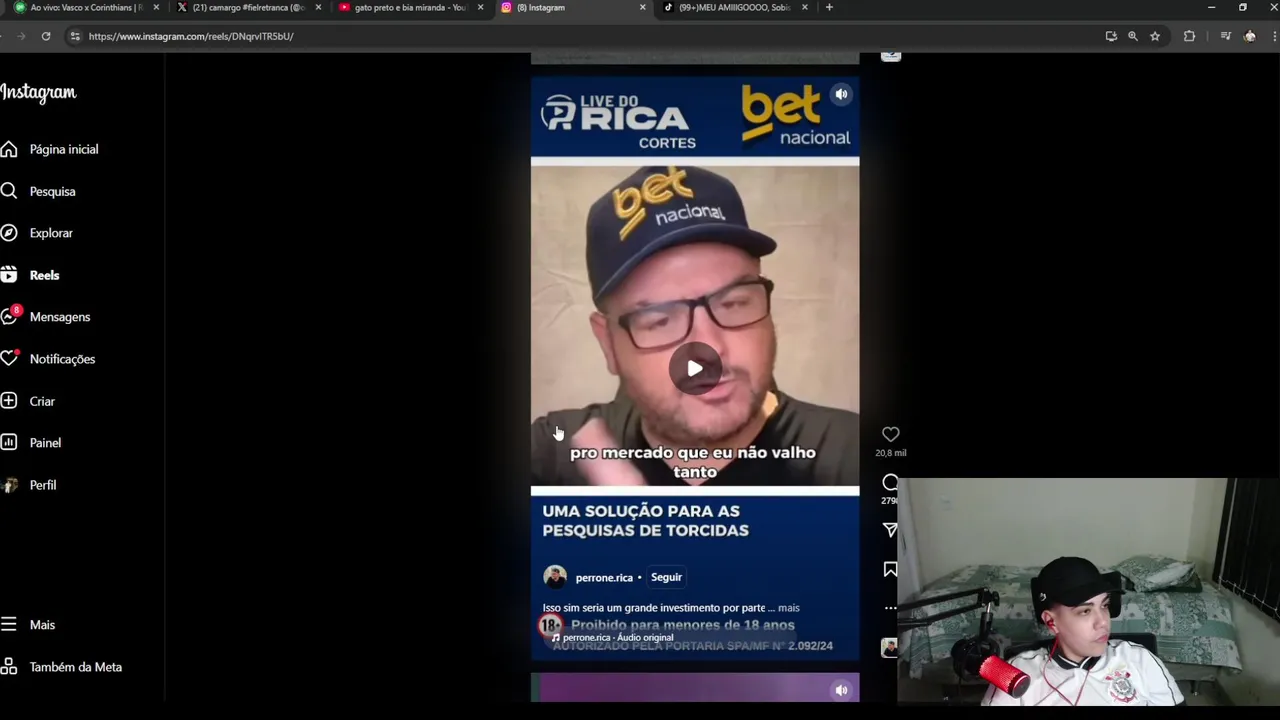This screenshot has width=1280, height=720.
Task: Click the browser profile avatar
Action: point(1249,36)
